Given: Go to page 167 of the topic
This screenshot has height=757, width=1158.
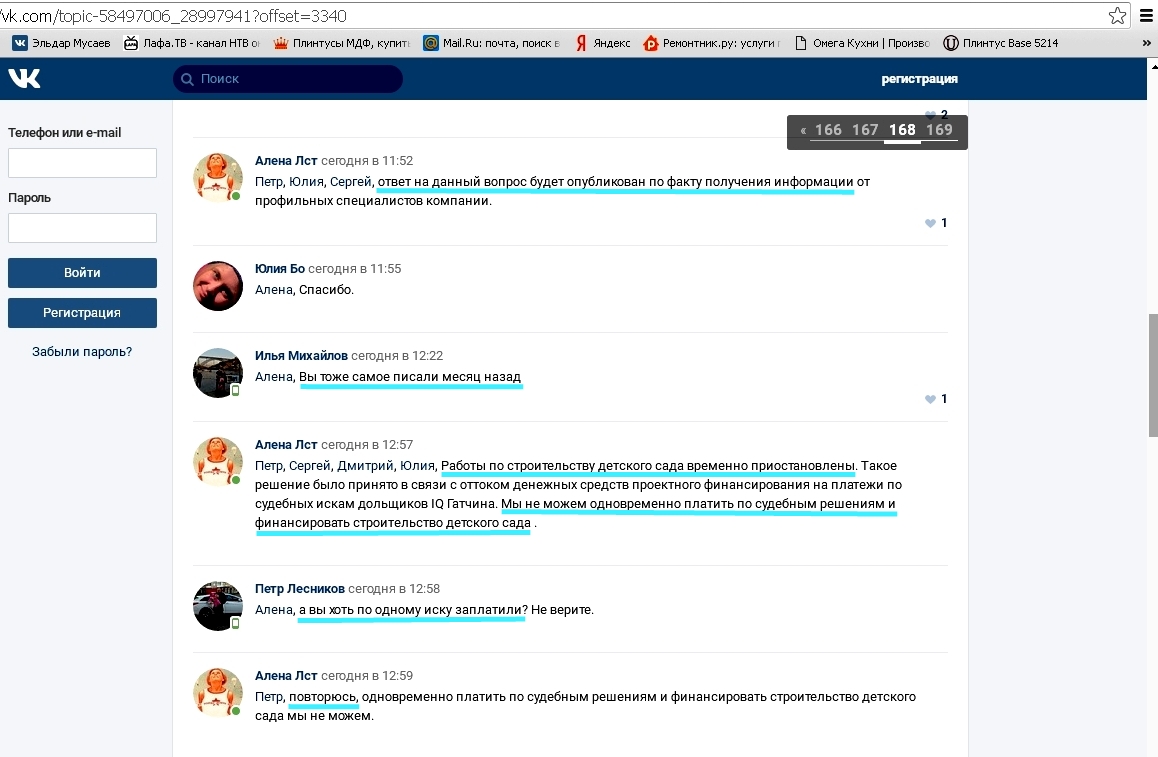Looking at the screenshot, I should click(x=865, y=130).
